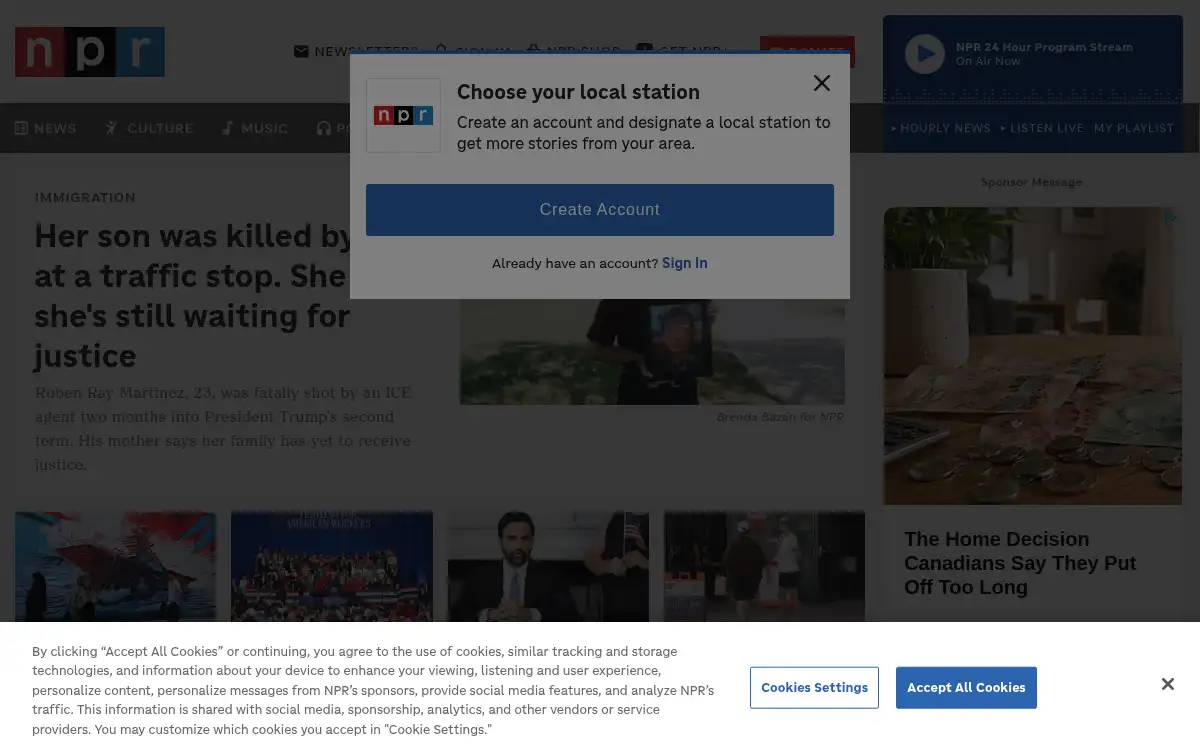This screenshot has height=750, width=1200.
Task: Click the Music note icon
Action: point(228,128)
